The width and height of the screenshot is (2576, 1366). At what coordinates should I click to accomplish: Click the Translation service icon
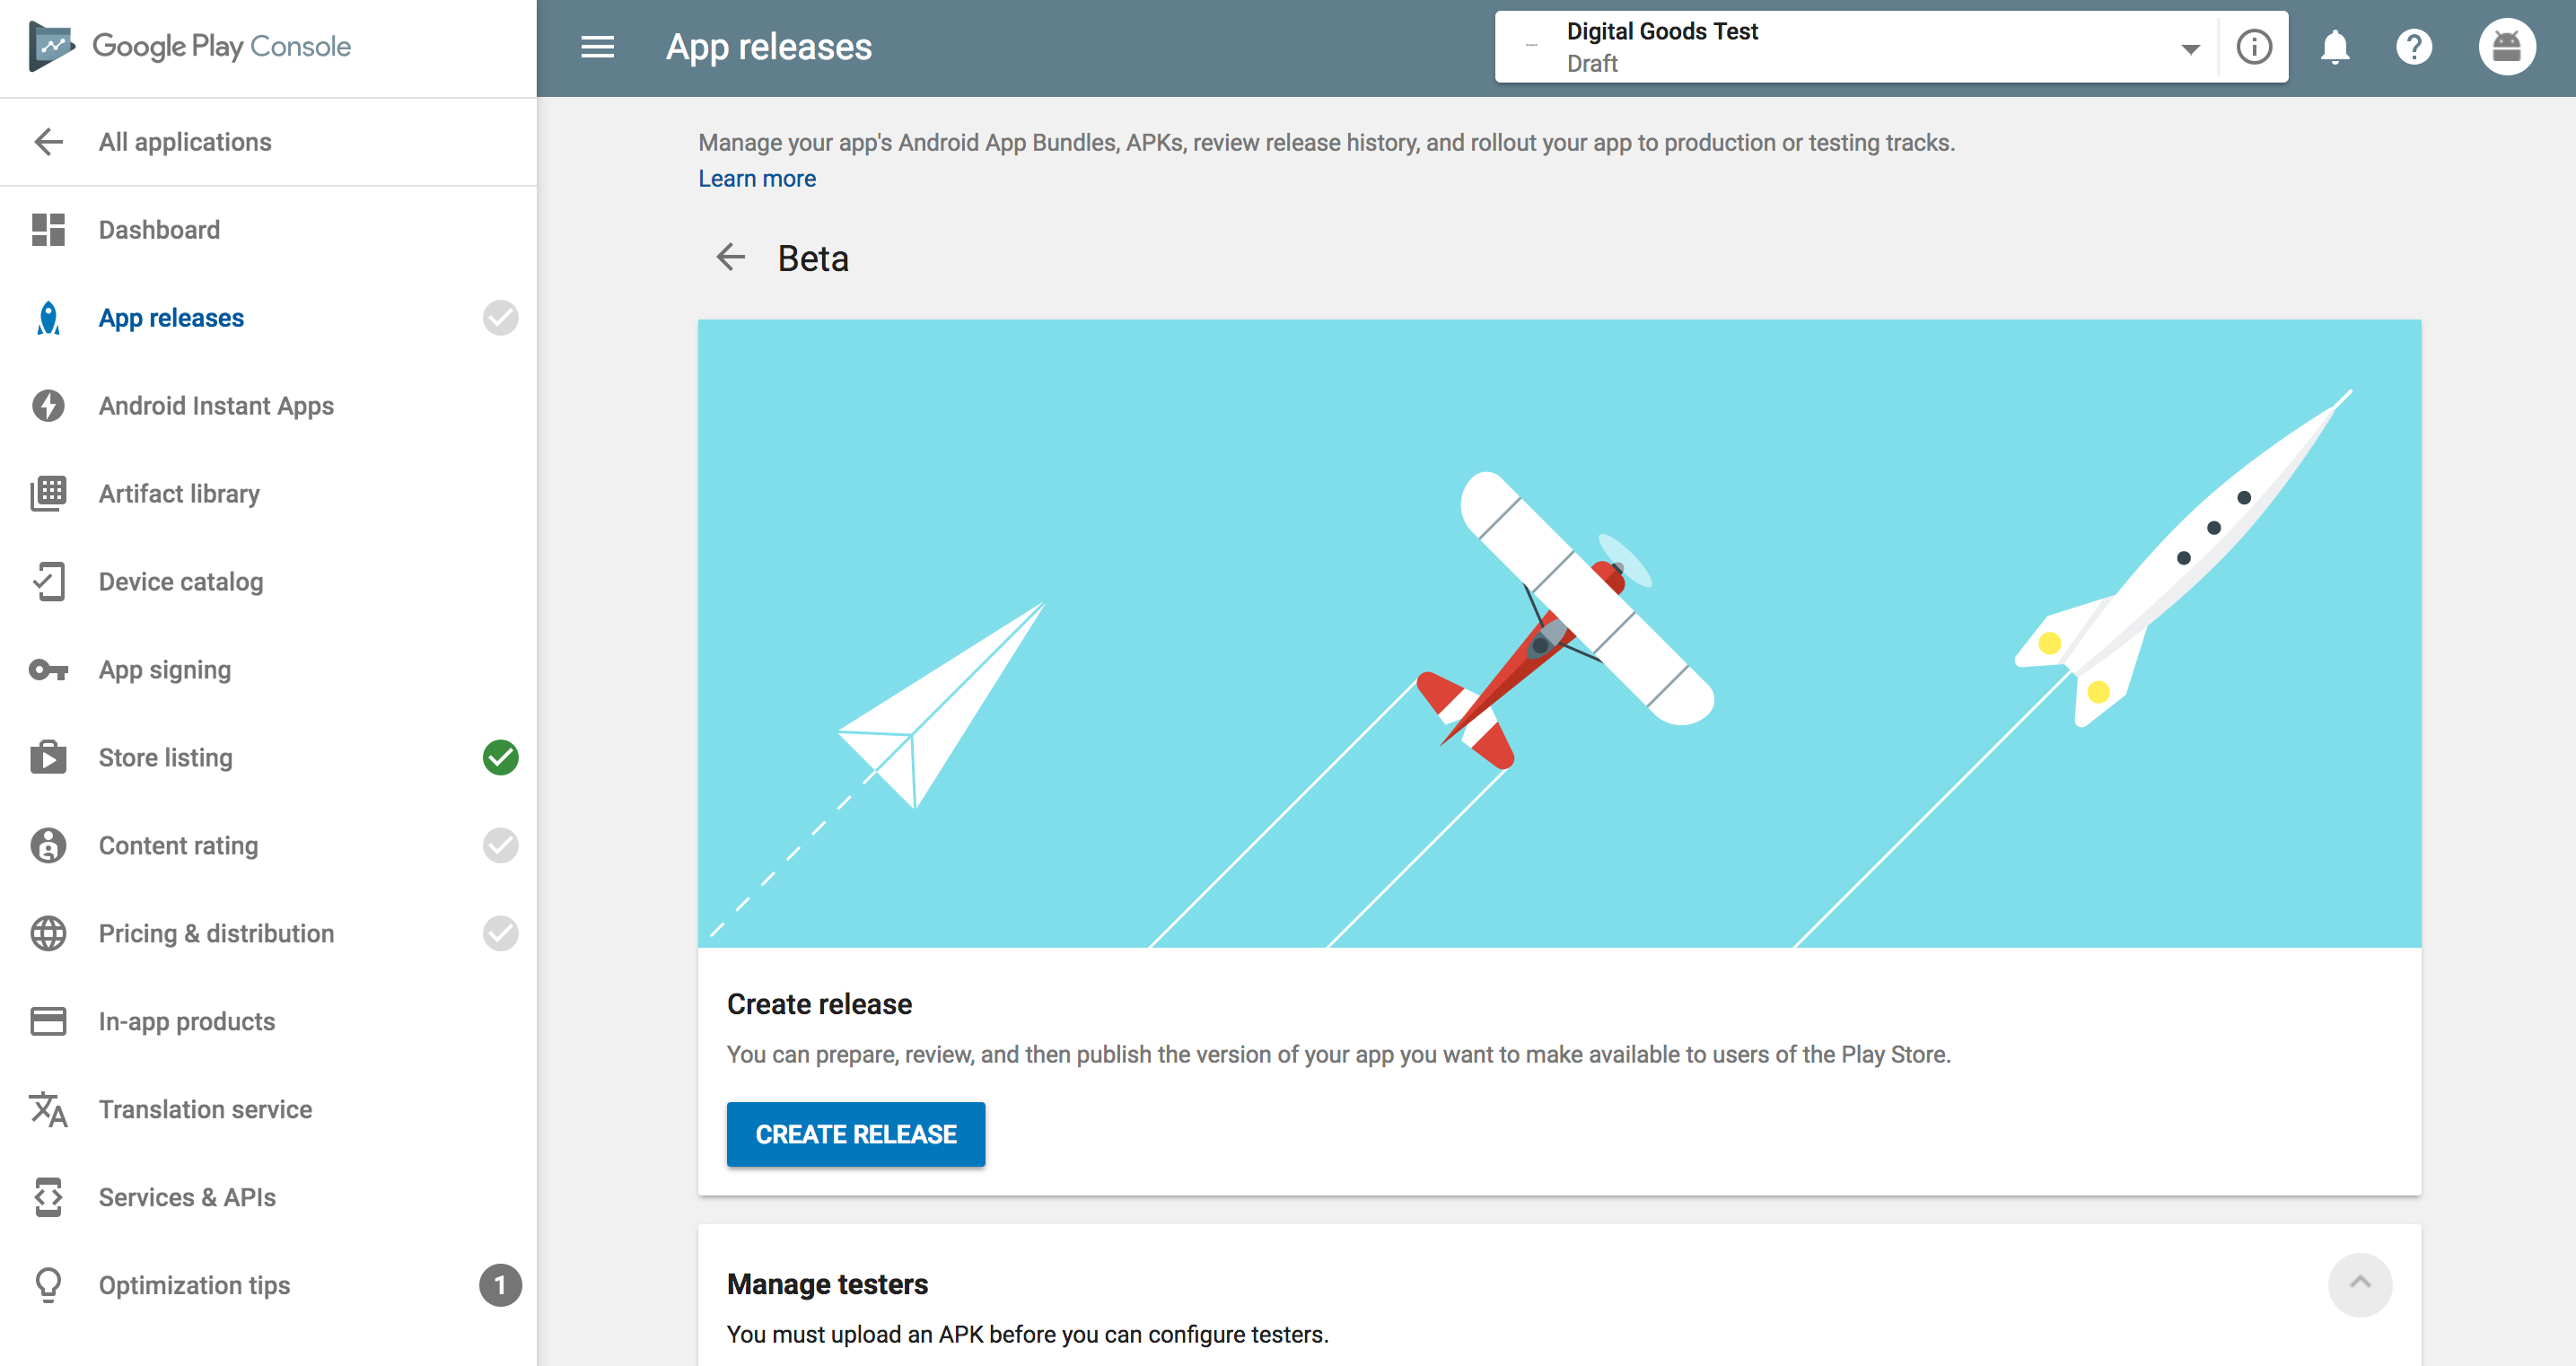[x=48, y=1109]
